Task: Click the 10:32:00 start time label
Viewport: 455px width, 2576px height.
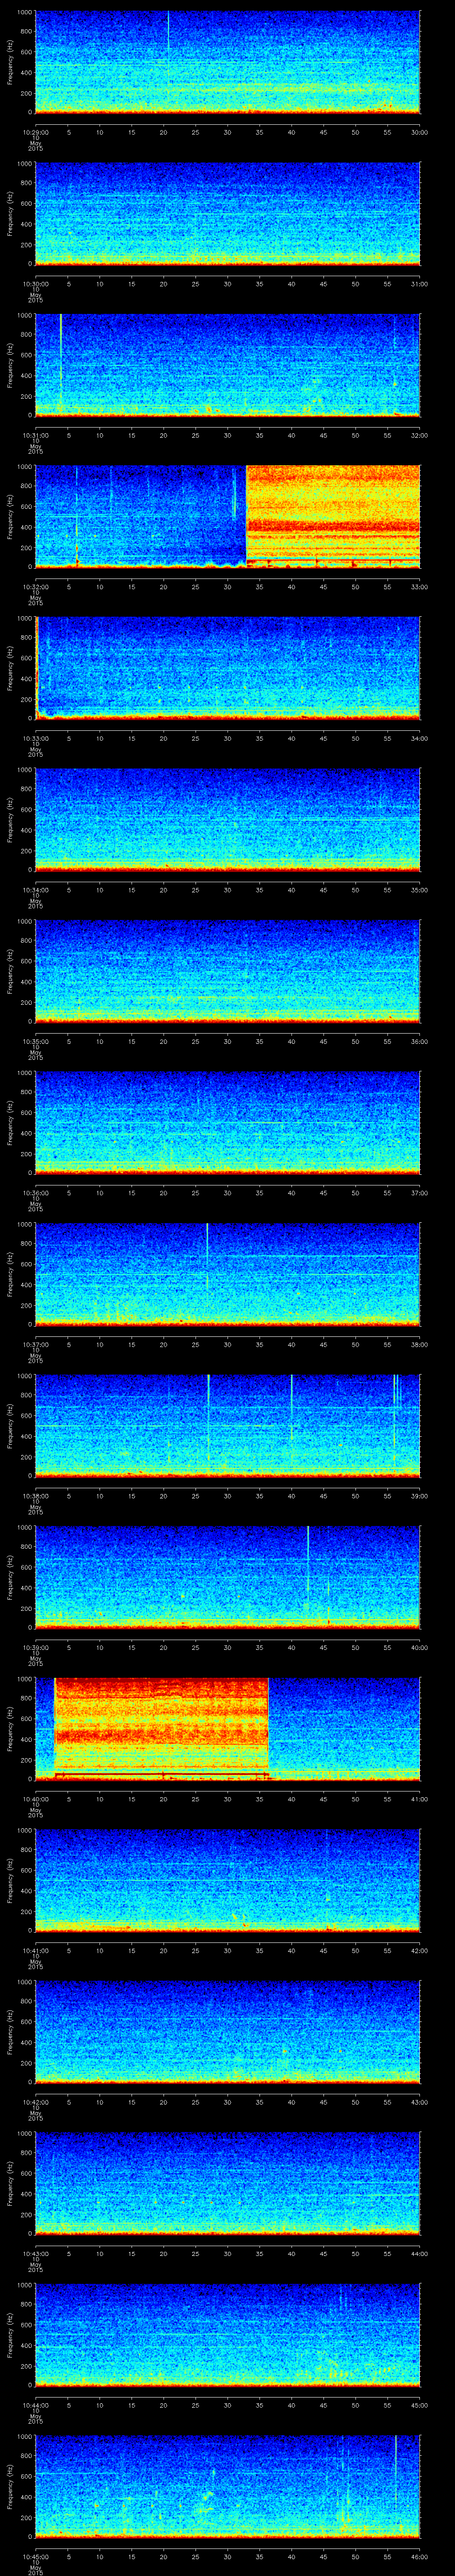Action: [35, 587]
